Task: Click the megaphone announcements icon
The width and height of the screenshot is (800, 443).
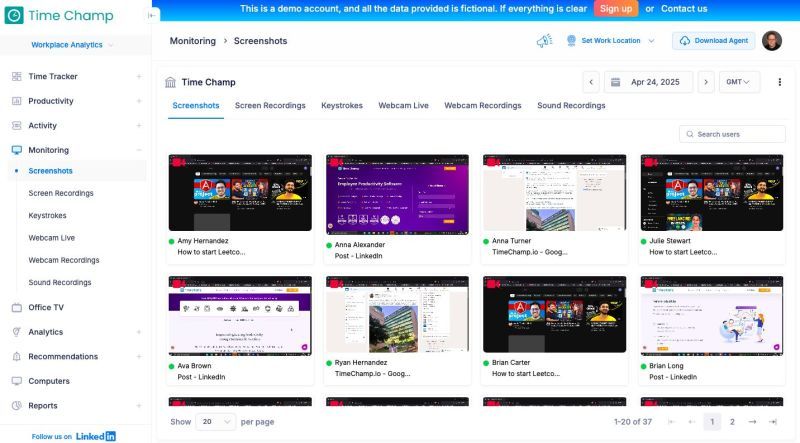Action: (544, 41)
